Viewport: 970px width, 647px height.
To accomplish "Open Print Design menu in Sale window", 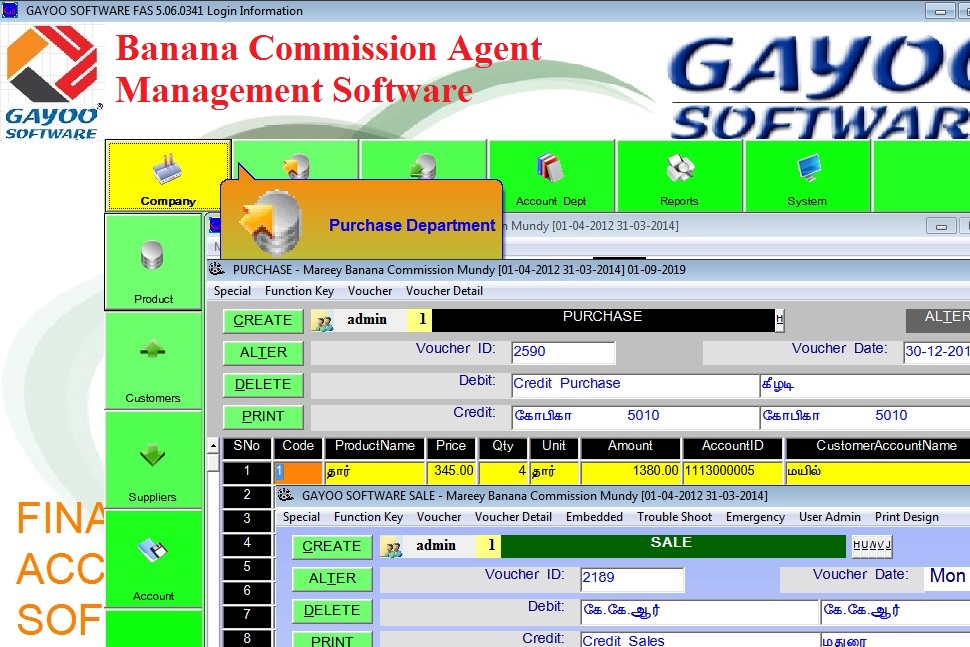I will 906,517.
